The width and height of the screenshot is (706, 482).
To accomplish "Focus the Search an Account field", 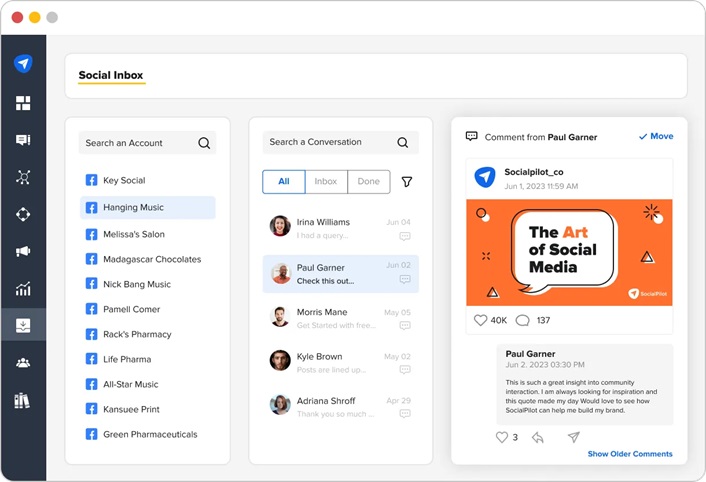I will coord(147,143).
